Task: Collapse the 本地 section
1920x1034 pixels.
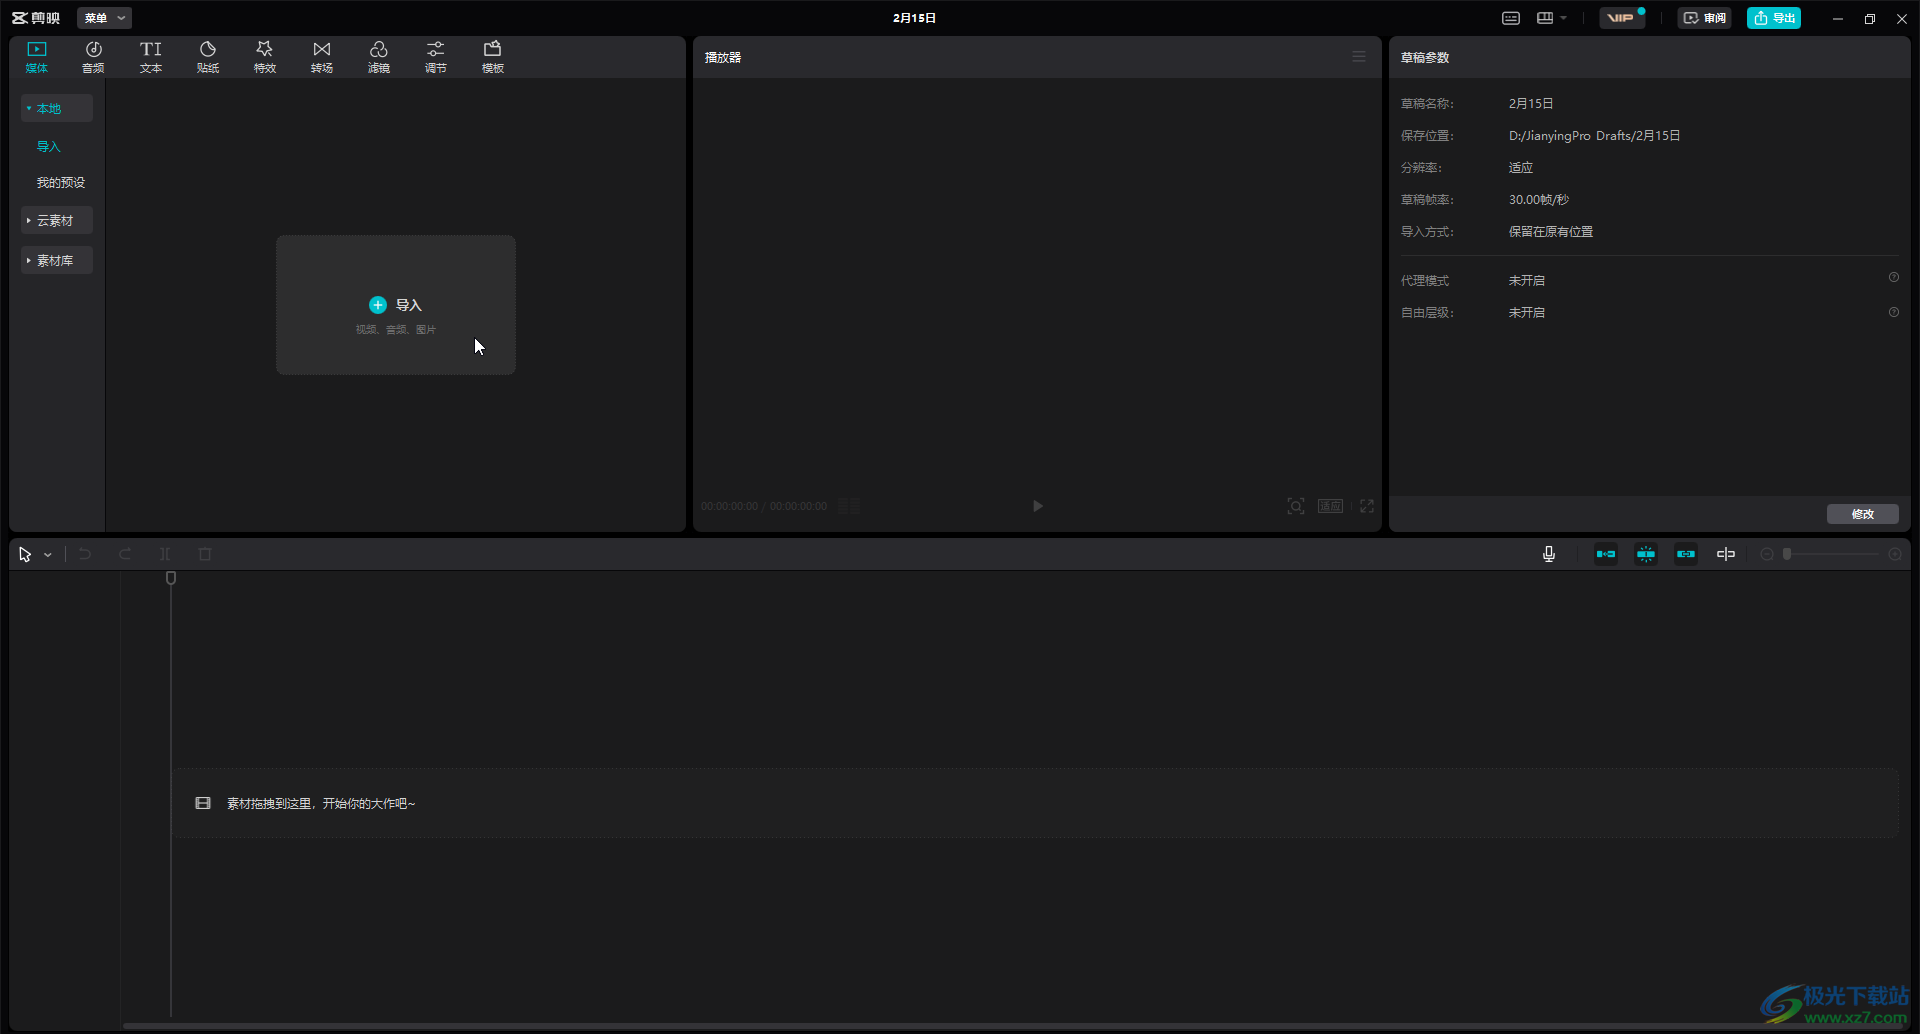Action: pyautogui.click(x=57, y=108)
